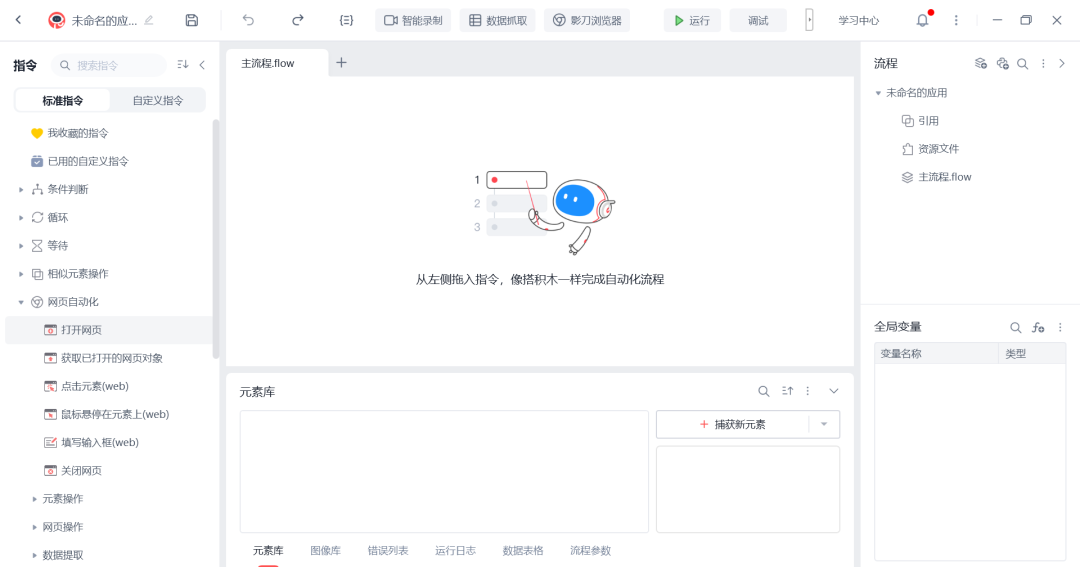The width and height of the screenshot is (1080, 567).
Task: Open notifications bell
Action: pyautogui.click(x=922, y=20)
